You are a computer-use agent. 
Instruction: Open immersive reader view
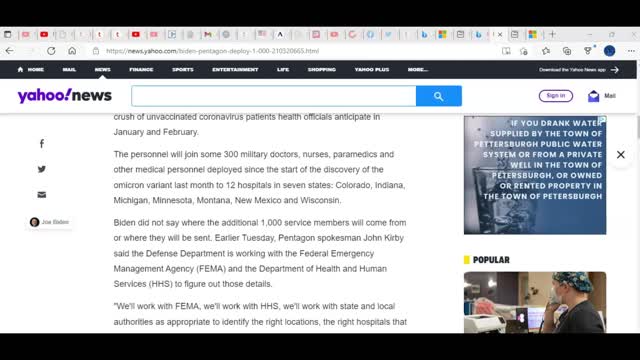506,51
